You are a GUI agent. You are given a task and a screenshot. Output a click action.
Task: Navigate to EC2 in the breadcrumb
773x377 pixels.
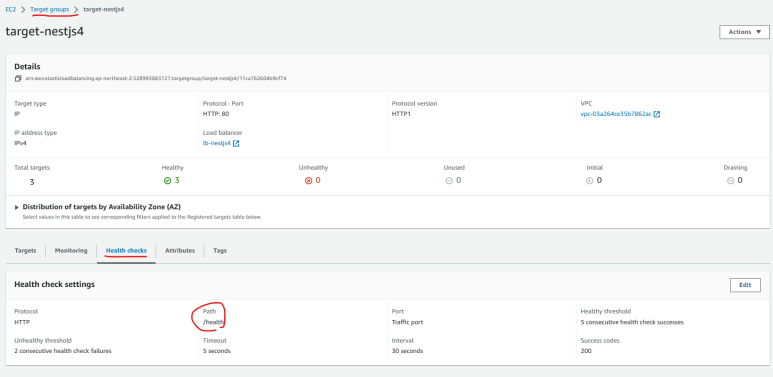coord(10,9)
